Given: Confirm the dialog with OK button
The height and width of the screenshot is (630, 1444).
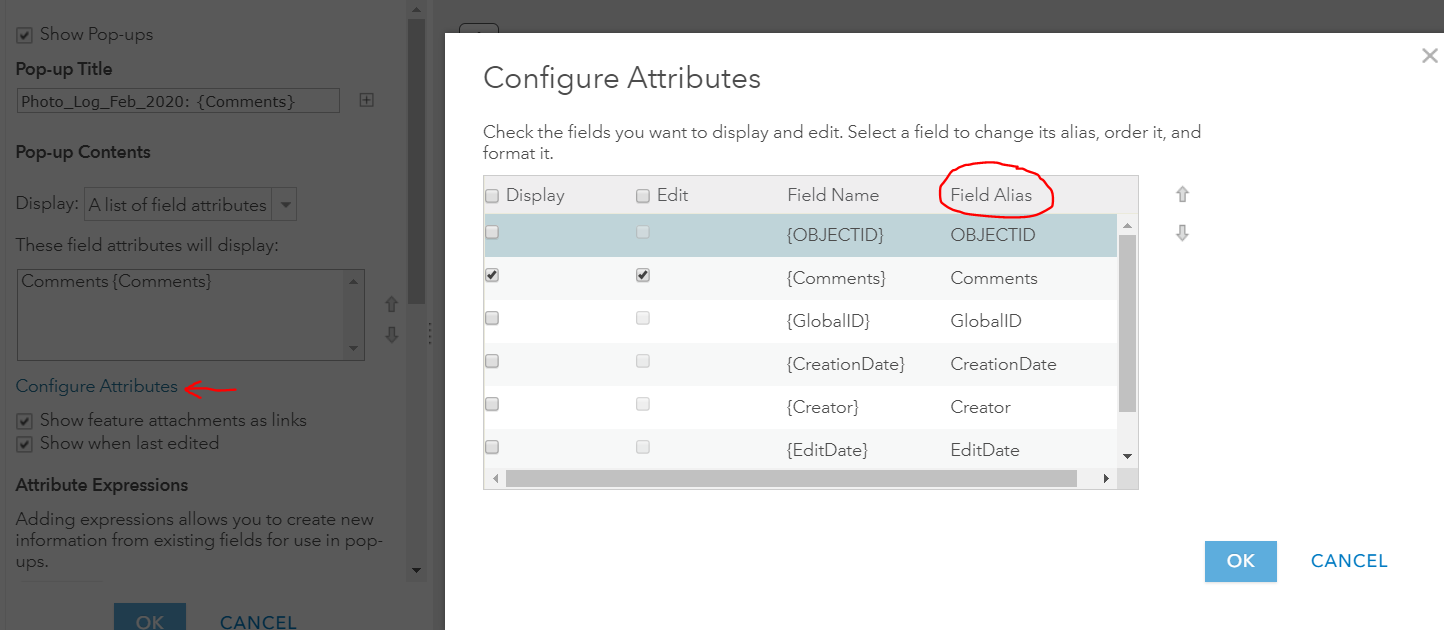Looking at the screenshot, I should [x=1240, y=561].
